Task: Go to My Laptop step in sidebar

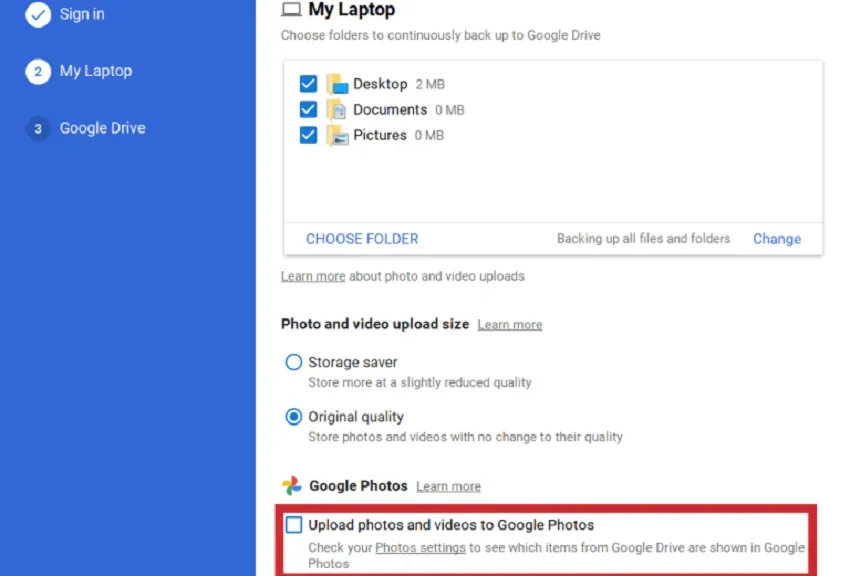Action: [x=96, y=71]
